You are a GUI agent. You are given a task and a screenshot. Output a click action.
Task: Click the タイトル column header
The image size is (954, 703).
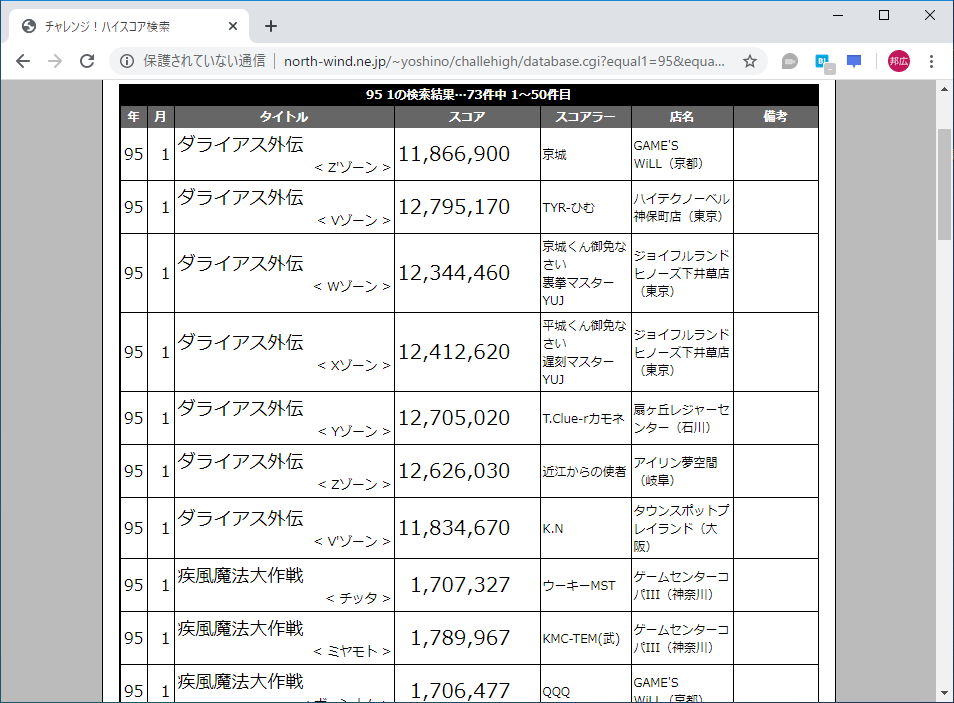[283, 117]
